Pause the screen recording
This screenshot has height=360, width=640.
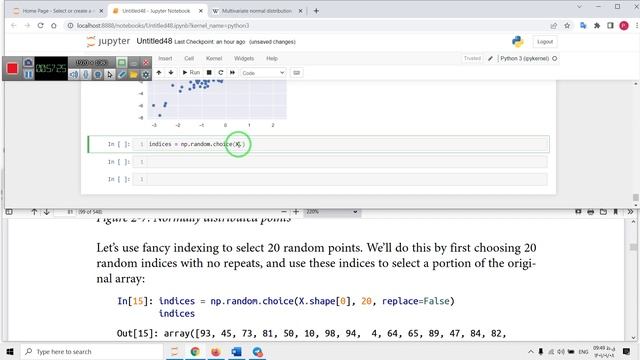click(x=28, y=74)
